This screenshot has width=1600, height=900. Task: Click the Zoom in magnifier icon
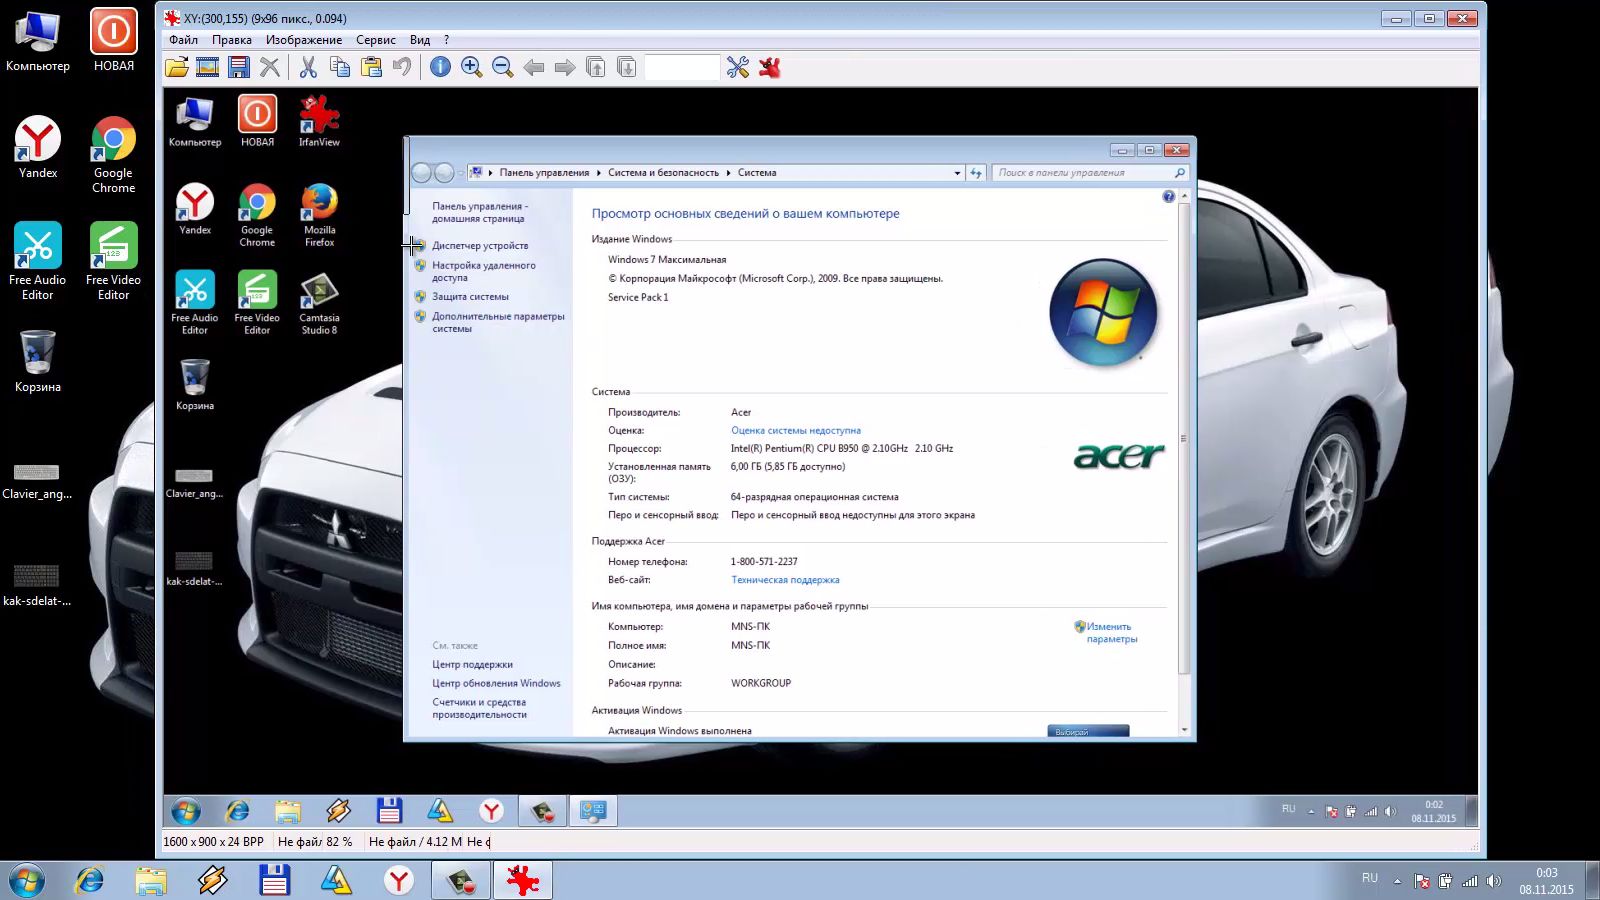click(x=471, y=67)
